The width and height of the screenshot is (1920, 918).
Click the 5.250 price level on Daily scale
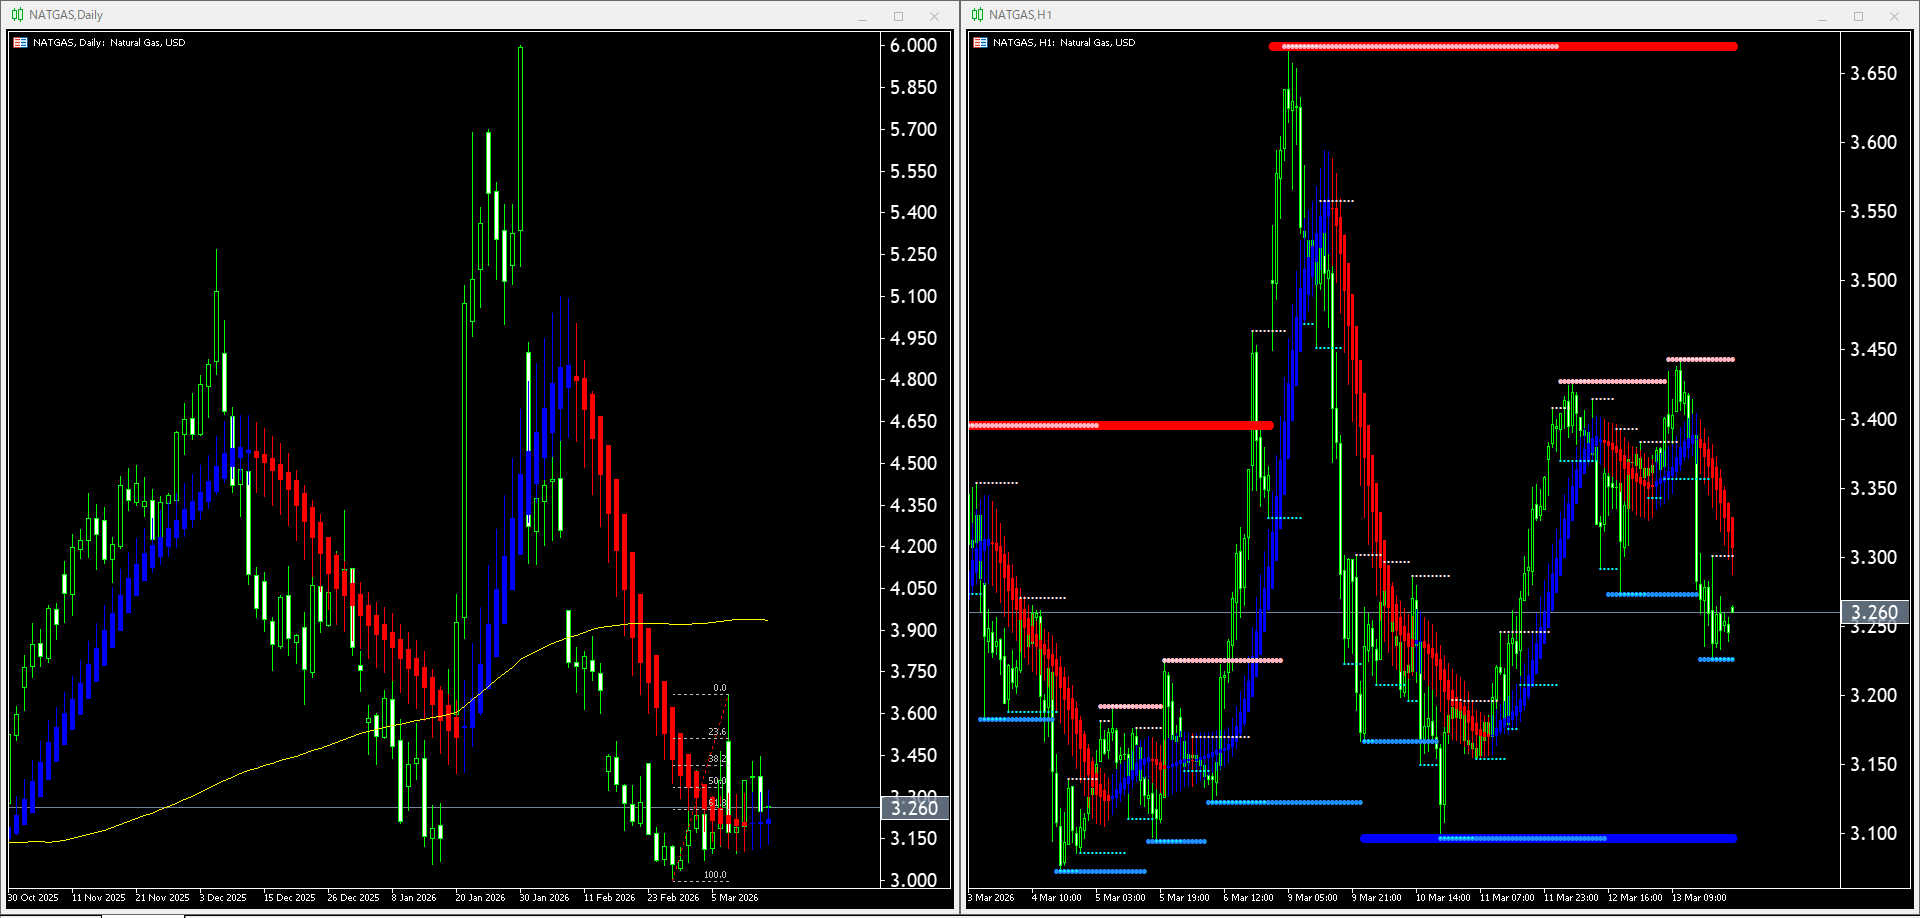[914, 254]
